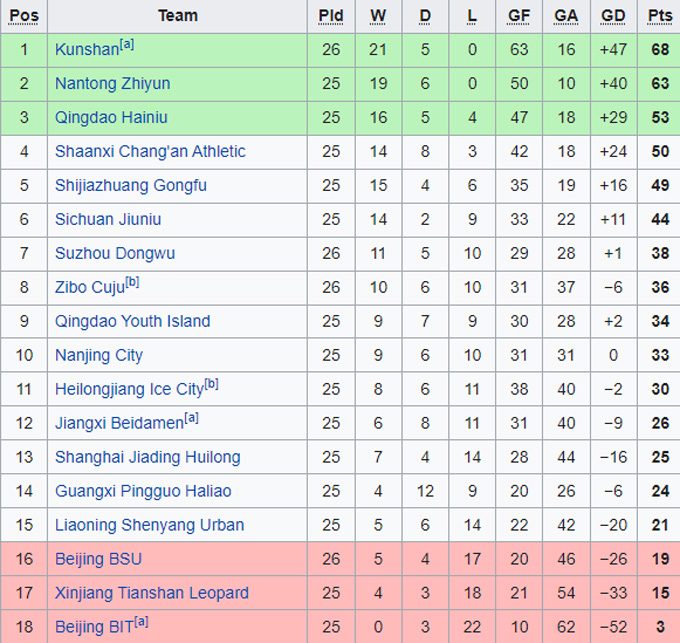The height and width of the screenshot is (643, 680).
Task: Click the Nantong Zhiyun link
Action: pyautogui.click(x=112, y=84)
